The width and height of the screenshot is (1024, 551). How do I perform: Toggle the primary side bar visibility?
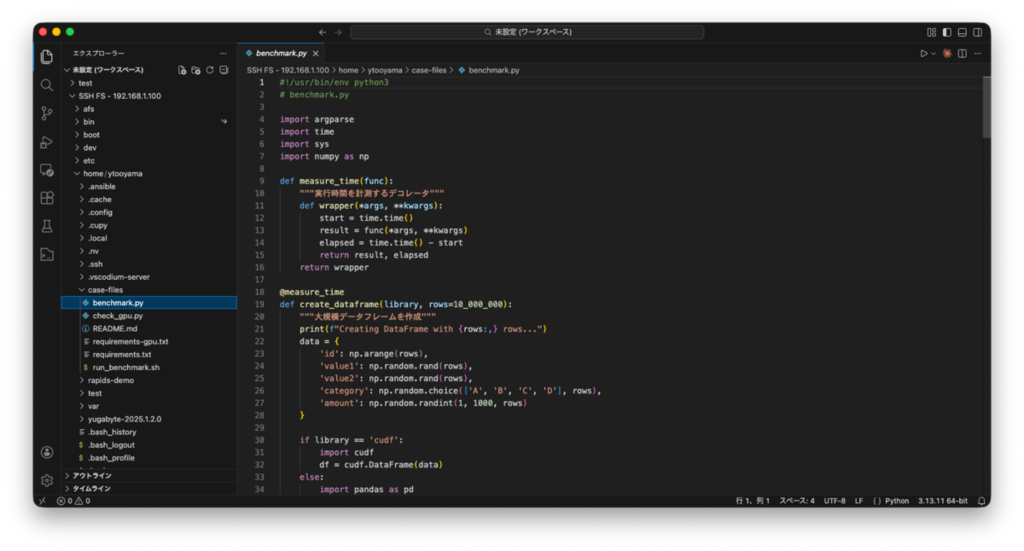947,32
